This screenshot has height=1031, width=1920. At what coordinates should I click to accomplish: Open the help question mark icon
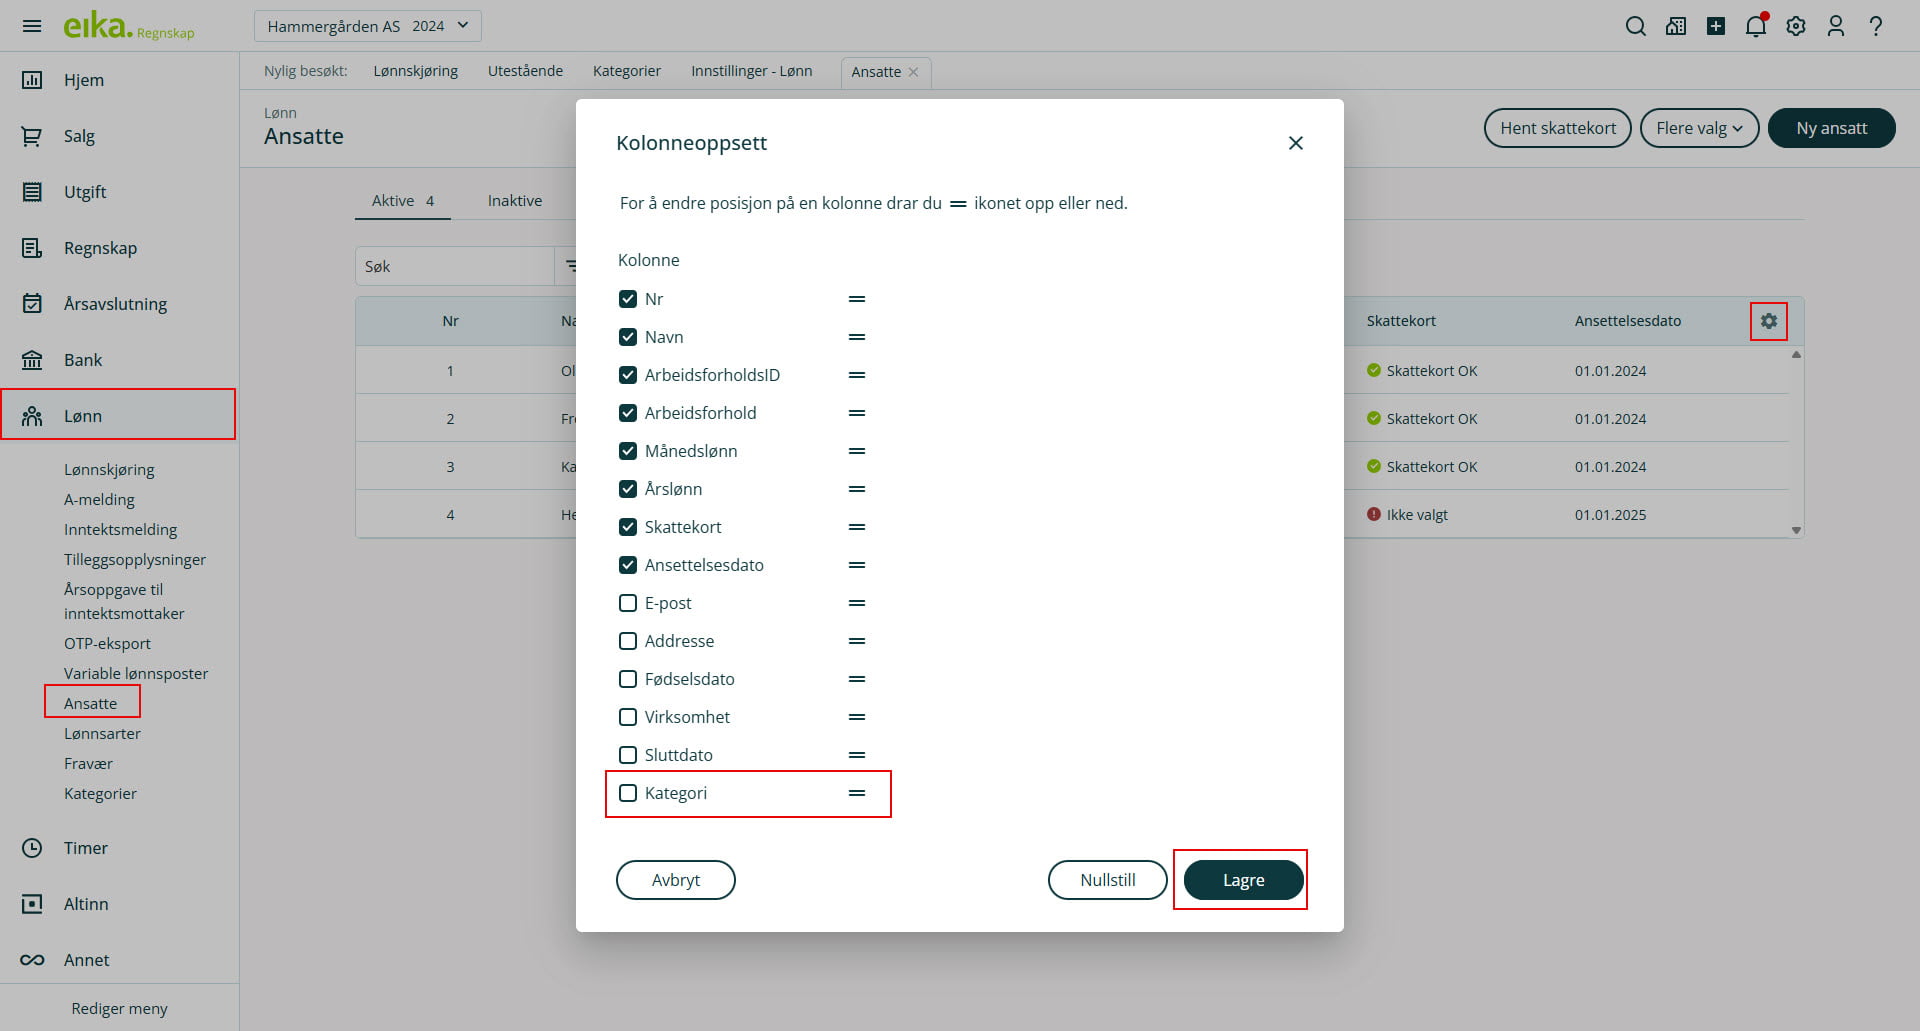click(1876, 26)
